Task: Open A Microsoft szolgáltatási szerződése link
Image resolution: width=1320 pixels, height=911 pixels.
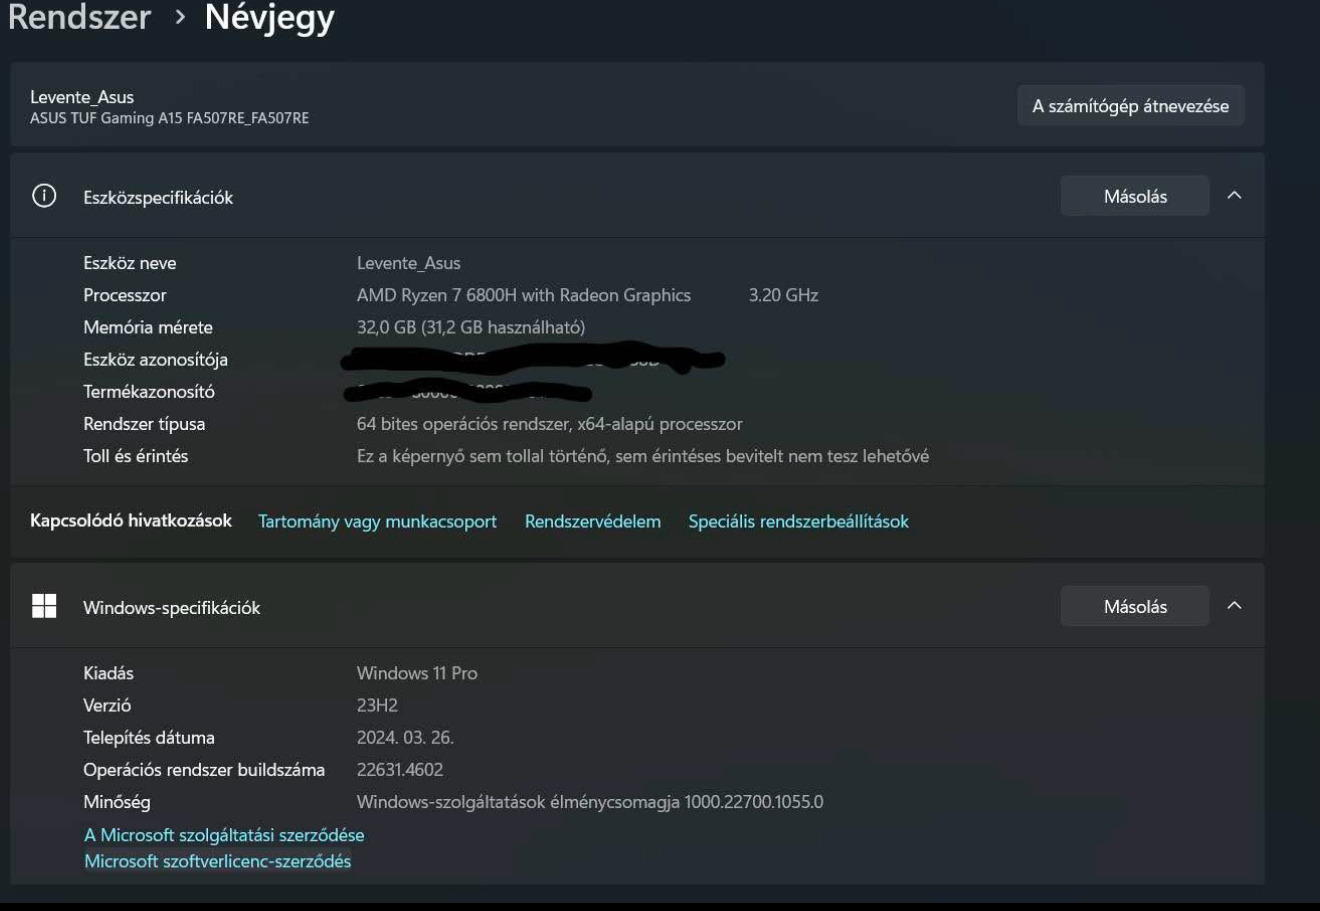Action: pos(224,835)
